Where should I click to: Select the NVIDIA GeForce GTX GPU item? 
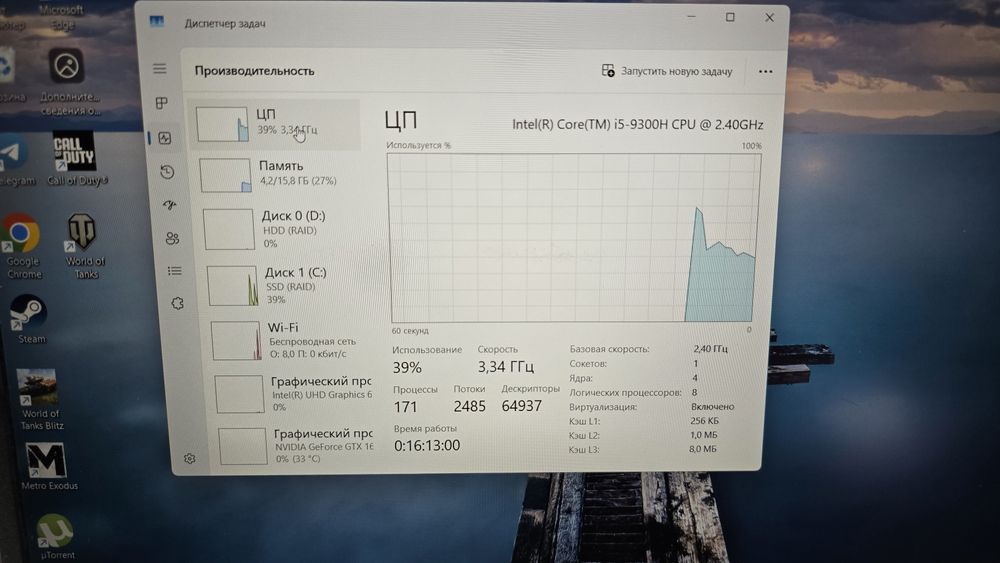(297, 445)
